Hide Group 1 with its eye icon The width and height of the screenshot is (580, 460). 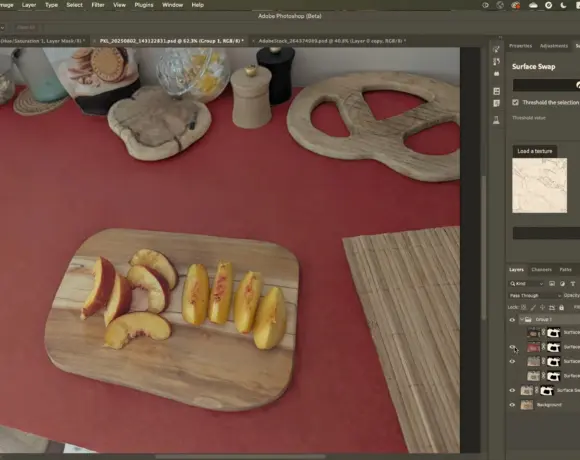(x=512, y=320)
